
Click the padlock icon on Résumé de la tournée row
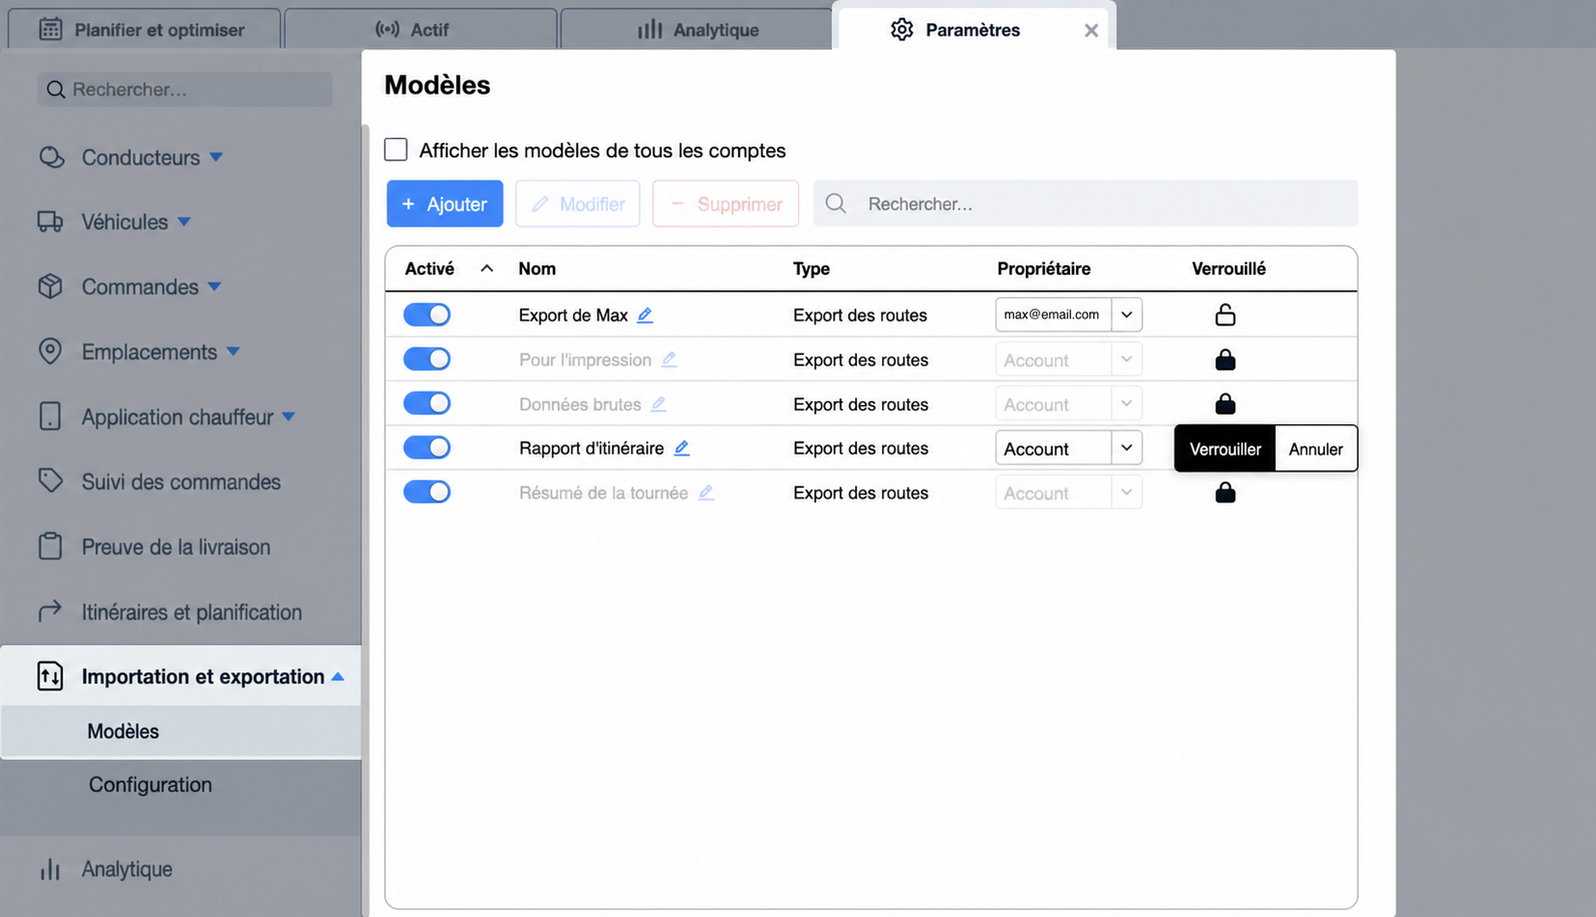click(1225, 492)
